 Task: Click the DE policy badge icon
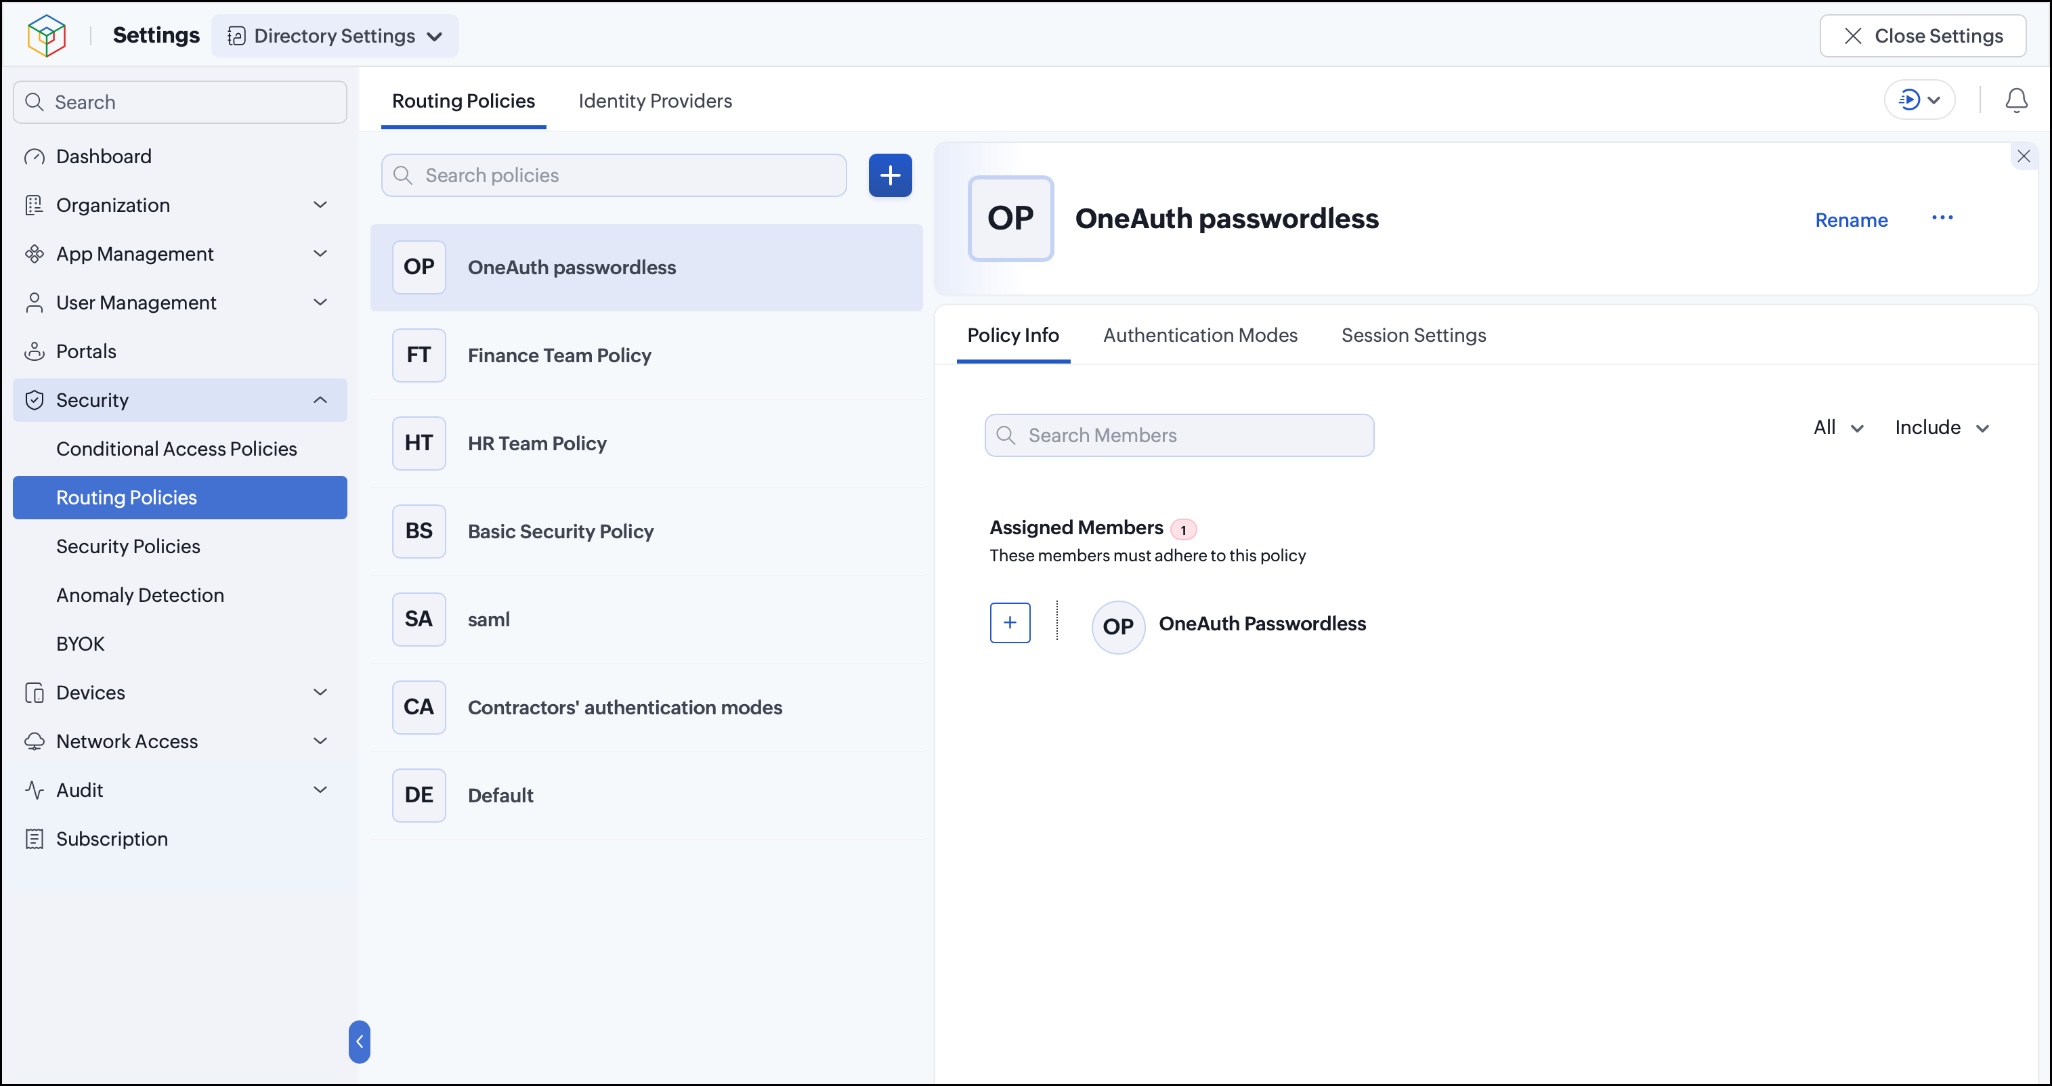tap(419, 795)
